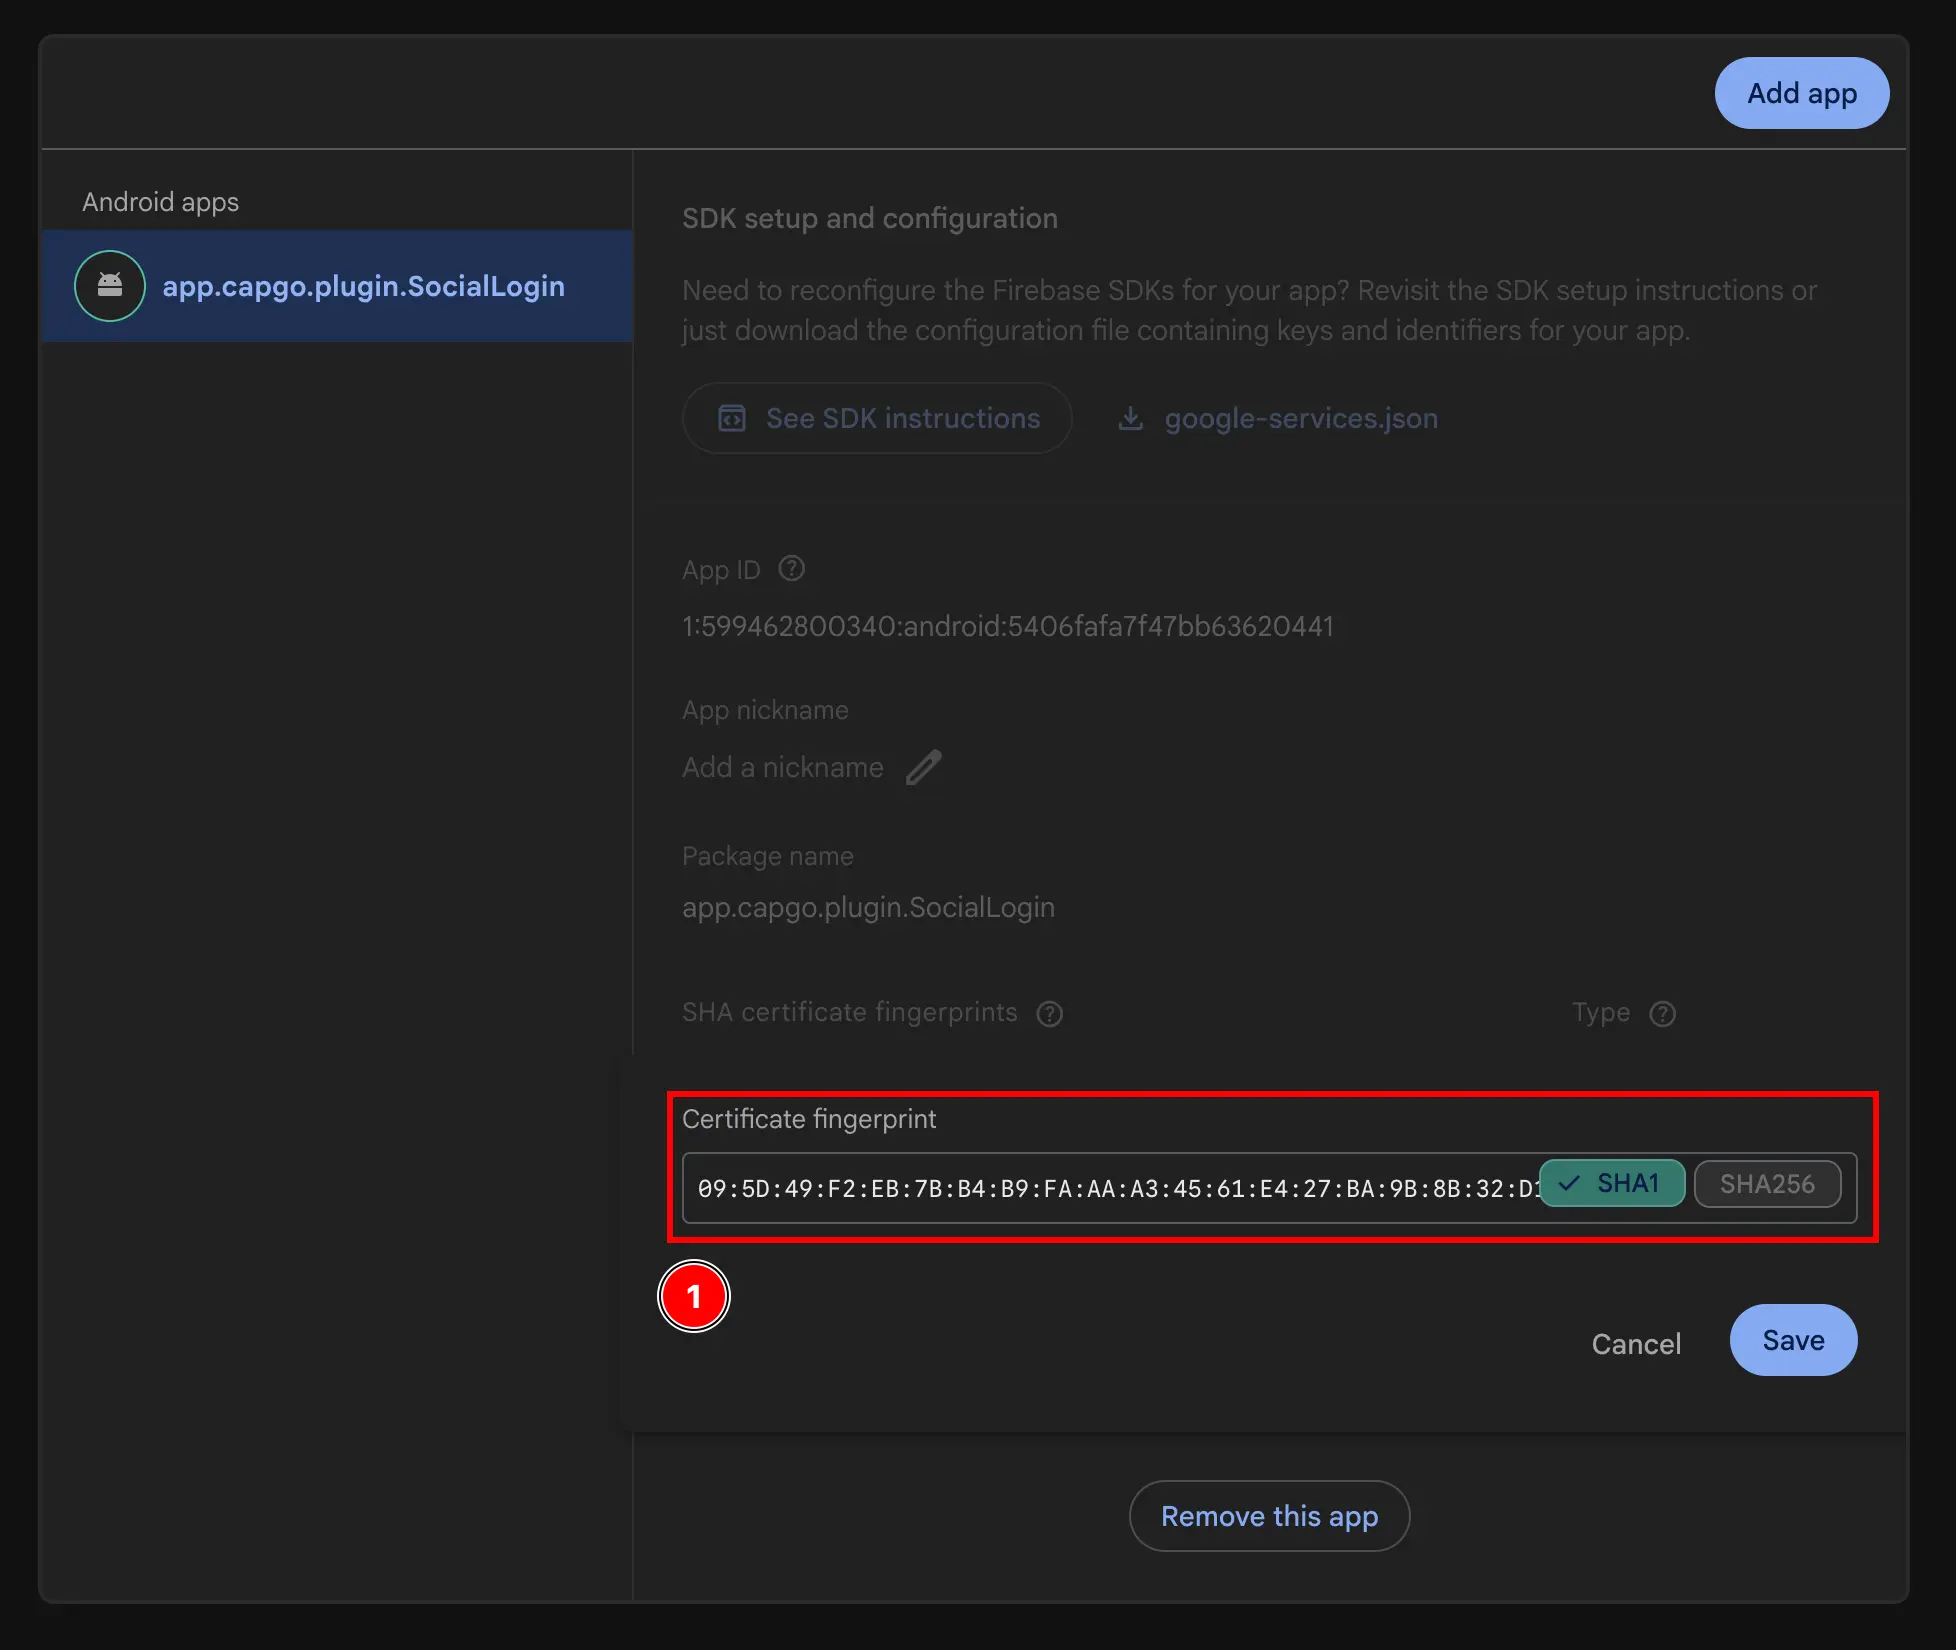
Task: Click the SDK instructions window icon
Action: [x=732, y=418]
